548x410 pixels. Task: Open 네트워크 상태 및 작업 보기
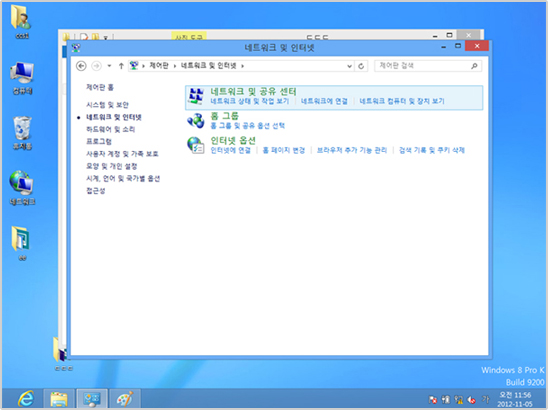[x=250, y=101]
